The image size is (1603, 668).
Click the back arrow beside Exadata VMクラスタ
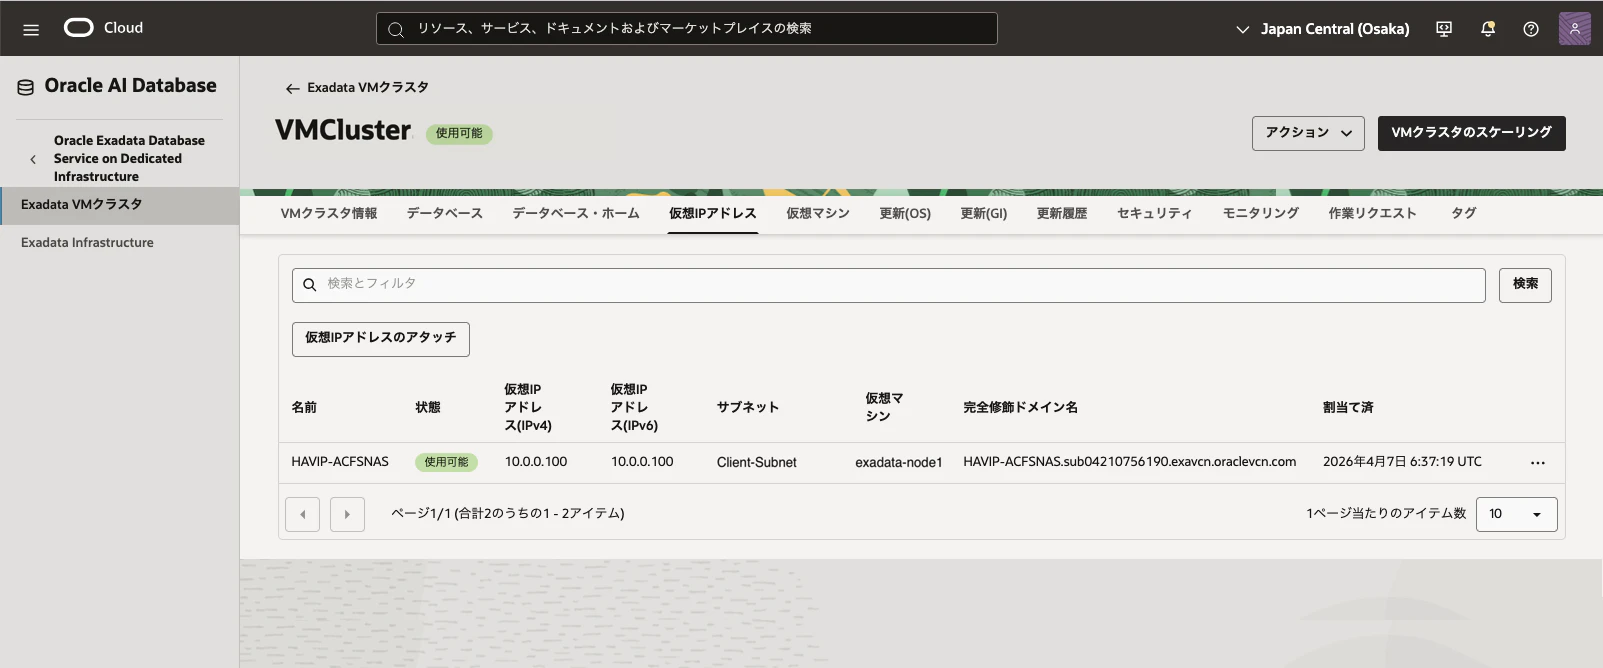tap(292, 88)
